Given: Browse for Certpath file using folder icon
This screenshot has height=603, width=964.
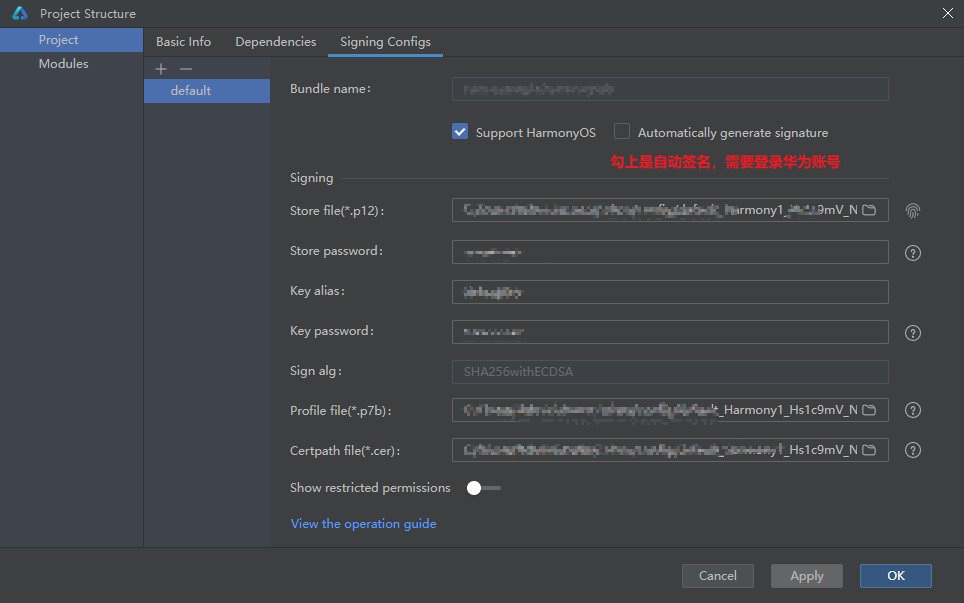Looking at the screenshot, I should (x=869, y=450).
